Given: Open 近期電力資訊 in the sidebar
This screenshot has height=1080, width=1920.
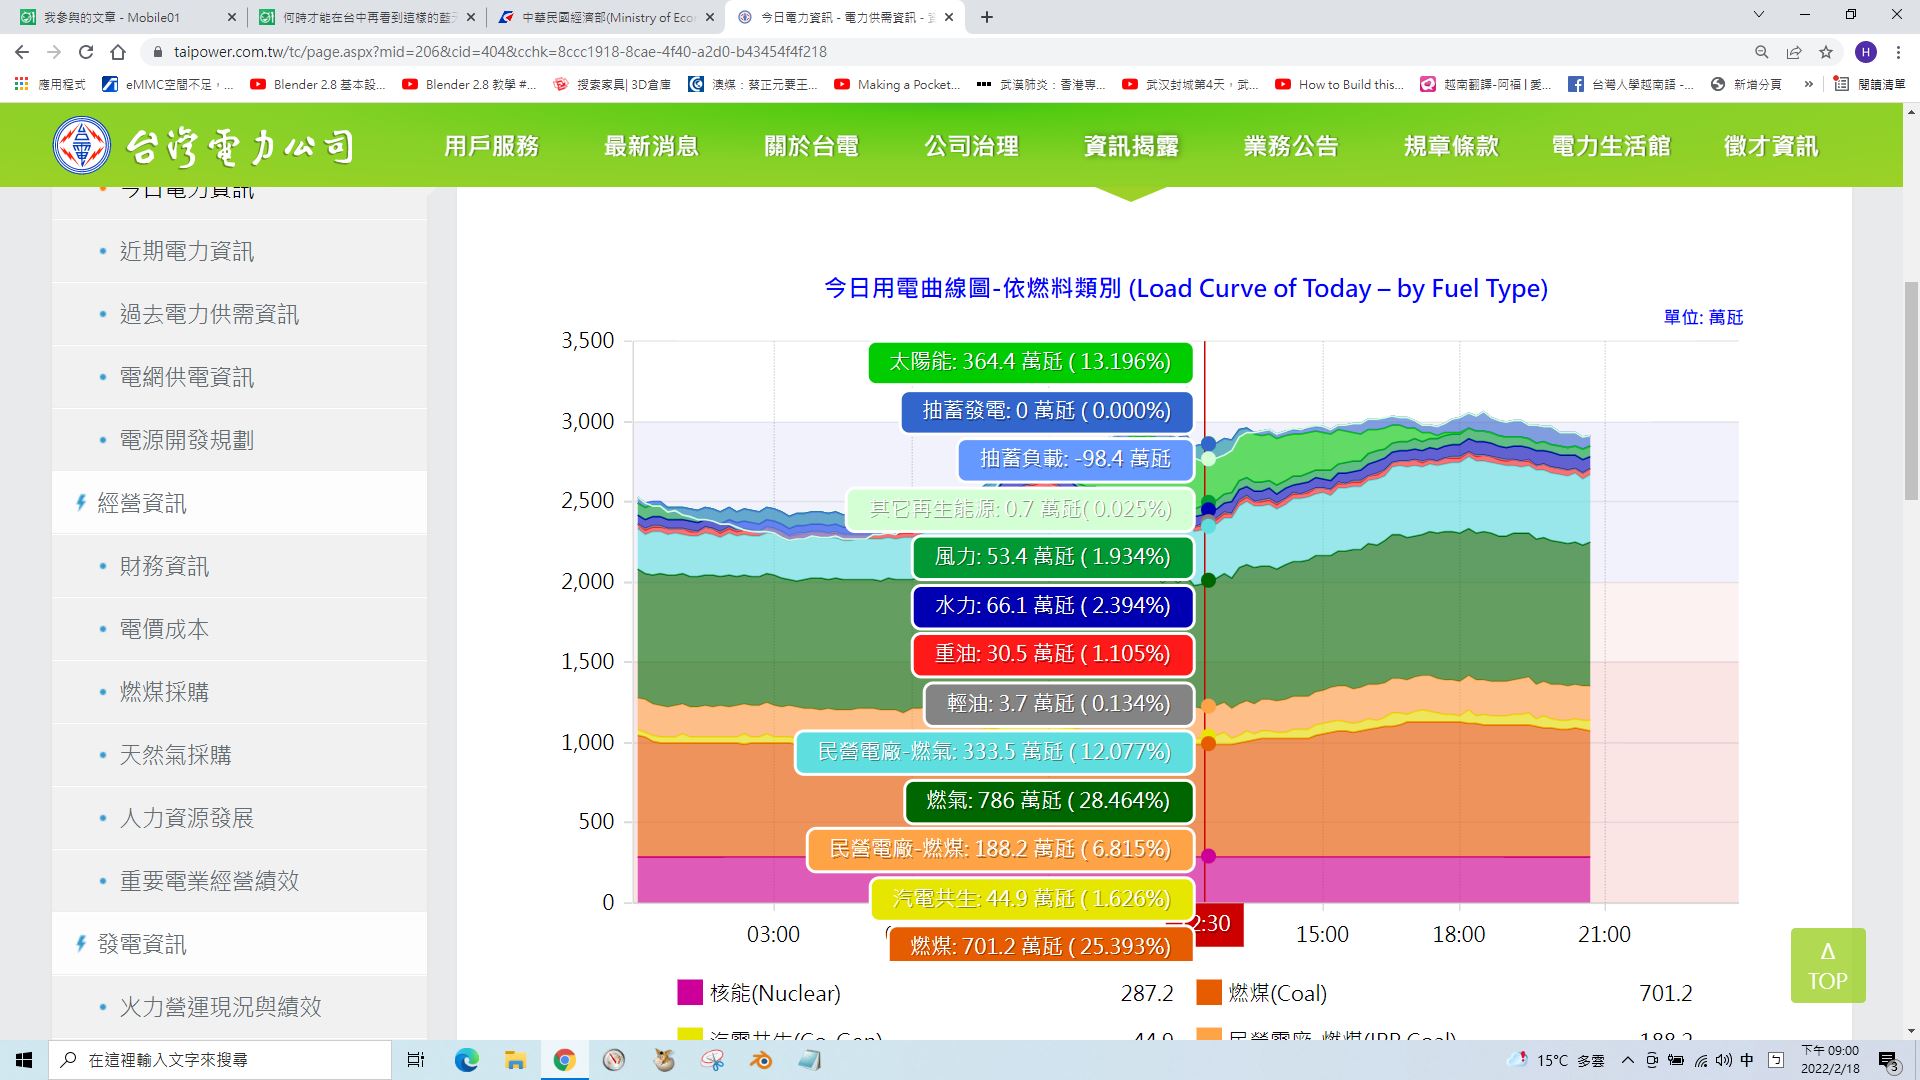Looking at the screenshot, I should click(x=239, y=251).
